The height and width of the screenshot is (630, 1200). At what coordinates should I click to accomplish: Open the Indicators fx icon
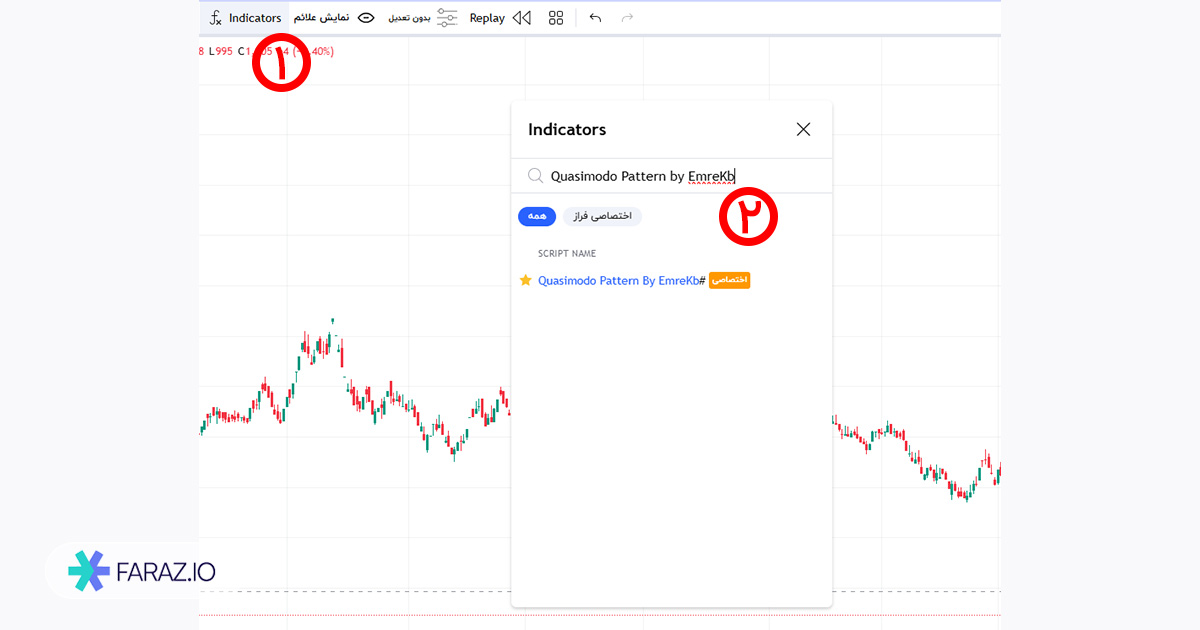click(x=215, y=17)
